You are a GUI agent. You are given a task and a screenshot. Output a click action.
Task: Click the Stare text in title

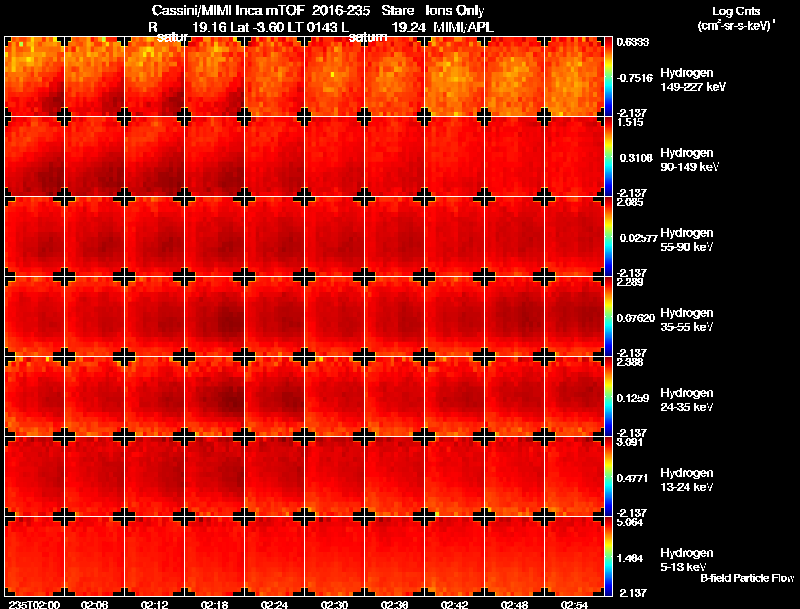(x=398, y=10)
